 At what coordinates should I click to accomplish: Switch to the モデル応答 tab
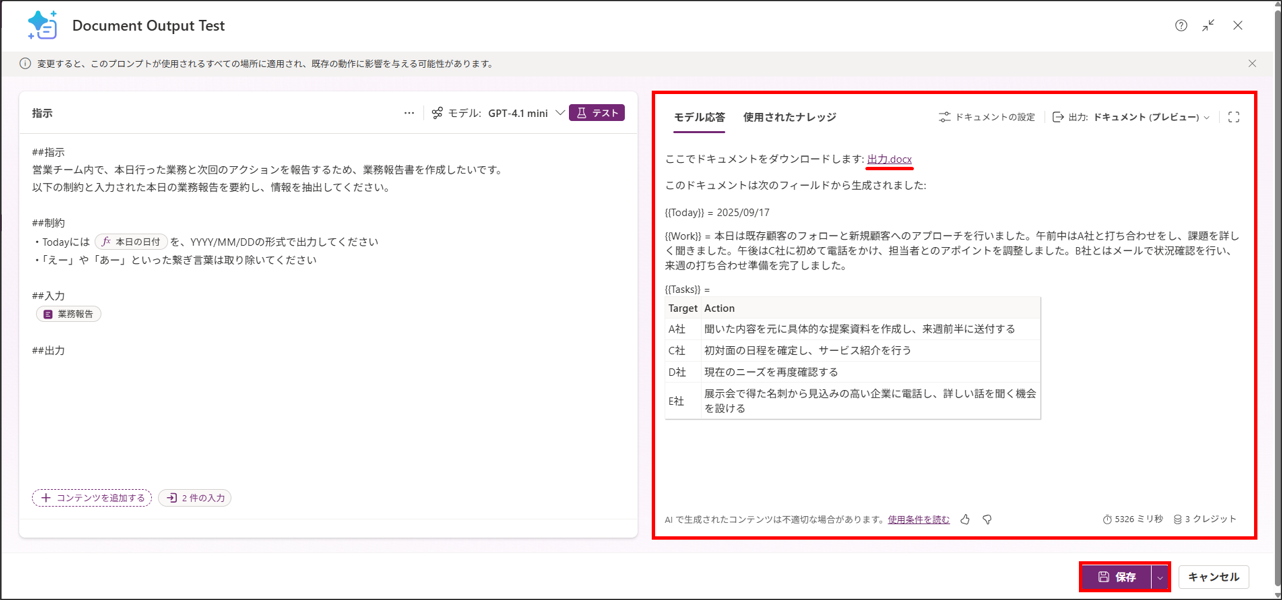tap(699, 117)
